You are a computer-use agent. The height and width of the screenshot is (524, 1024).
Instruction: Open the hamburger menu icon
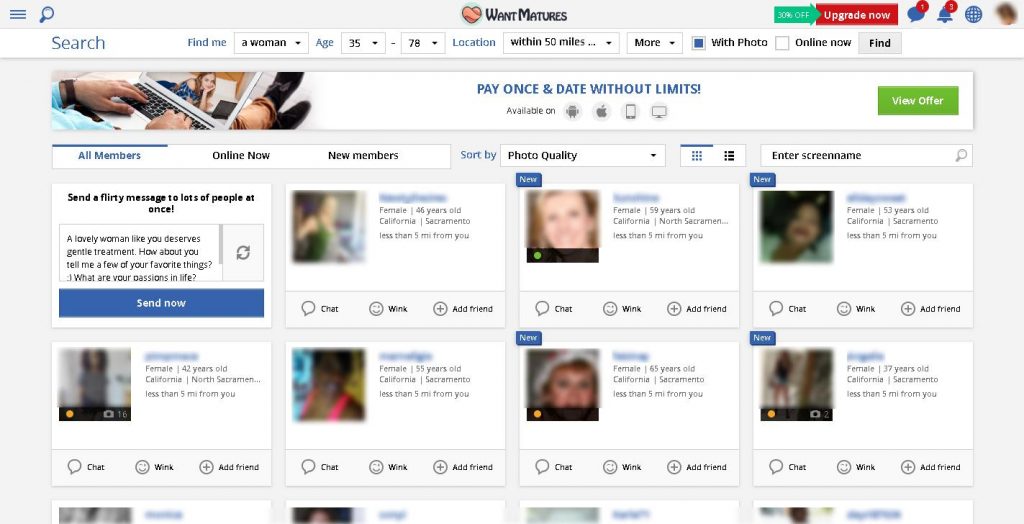[18, 14]
